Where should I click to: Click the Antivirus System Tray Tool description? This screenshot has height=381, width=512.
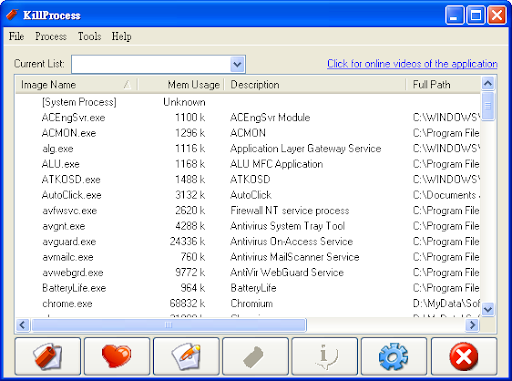tap(288, 226)
